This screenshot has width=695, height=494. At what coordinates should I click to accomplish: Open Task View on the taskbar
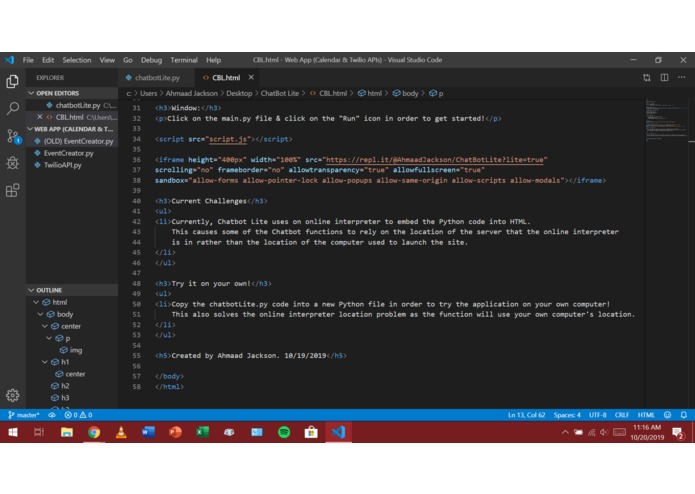tap(39, 432)
